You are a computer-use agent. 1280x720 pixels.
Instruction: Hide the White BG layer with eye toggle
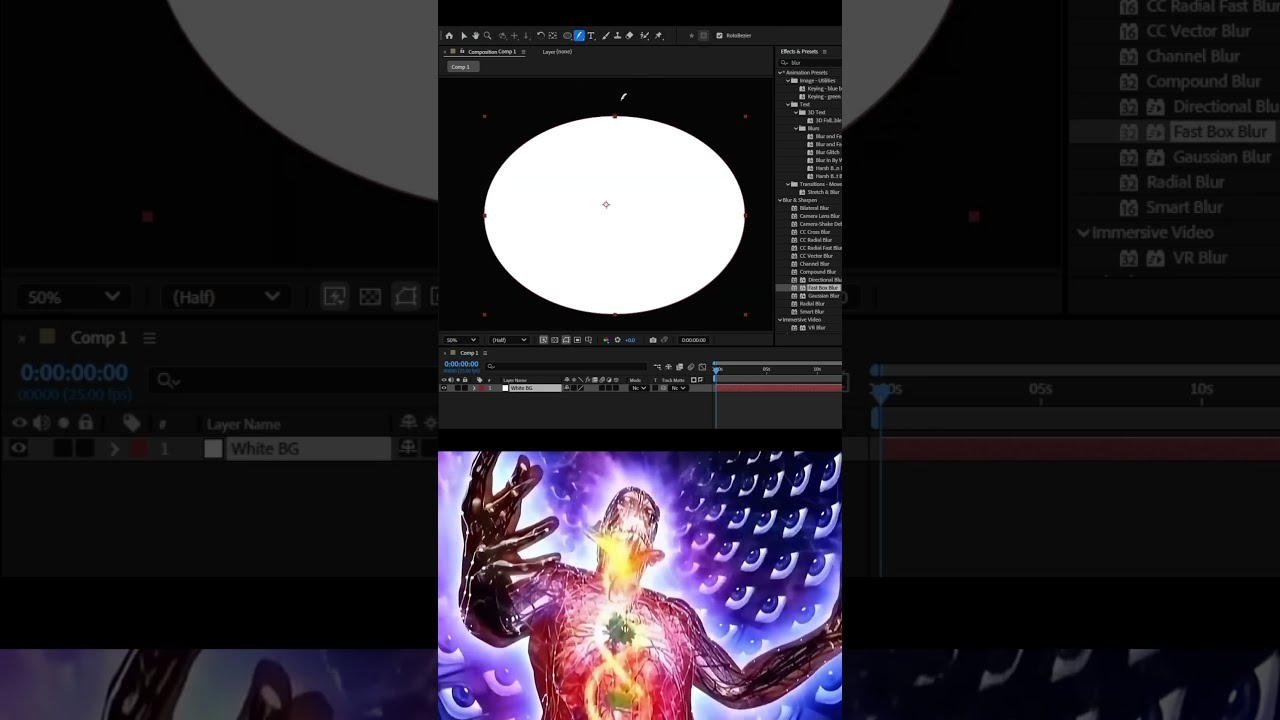click(444, 388)
